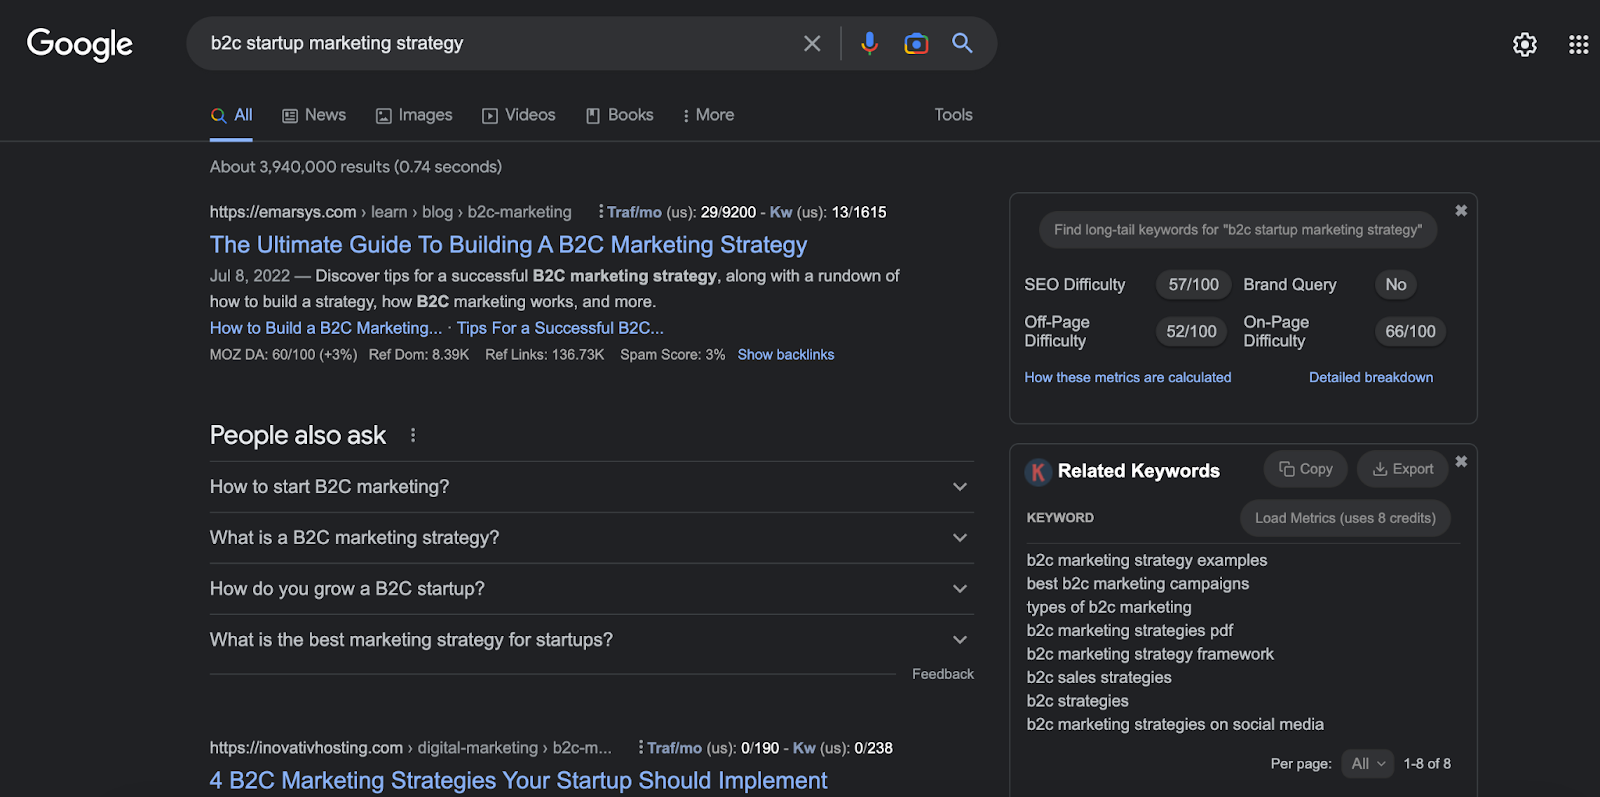Close the SEO Difficulty widget
Viewport: 1600px width, 797px height.
1461,211
